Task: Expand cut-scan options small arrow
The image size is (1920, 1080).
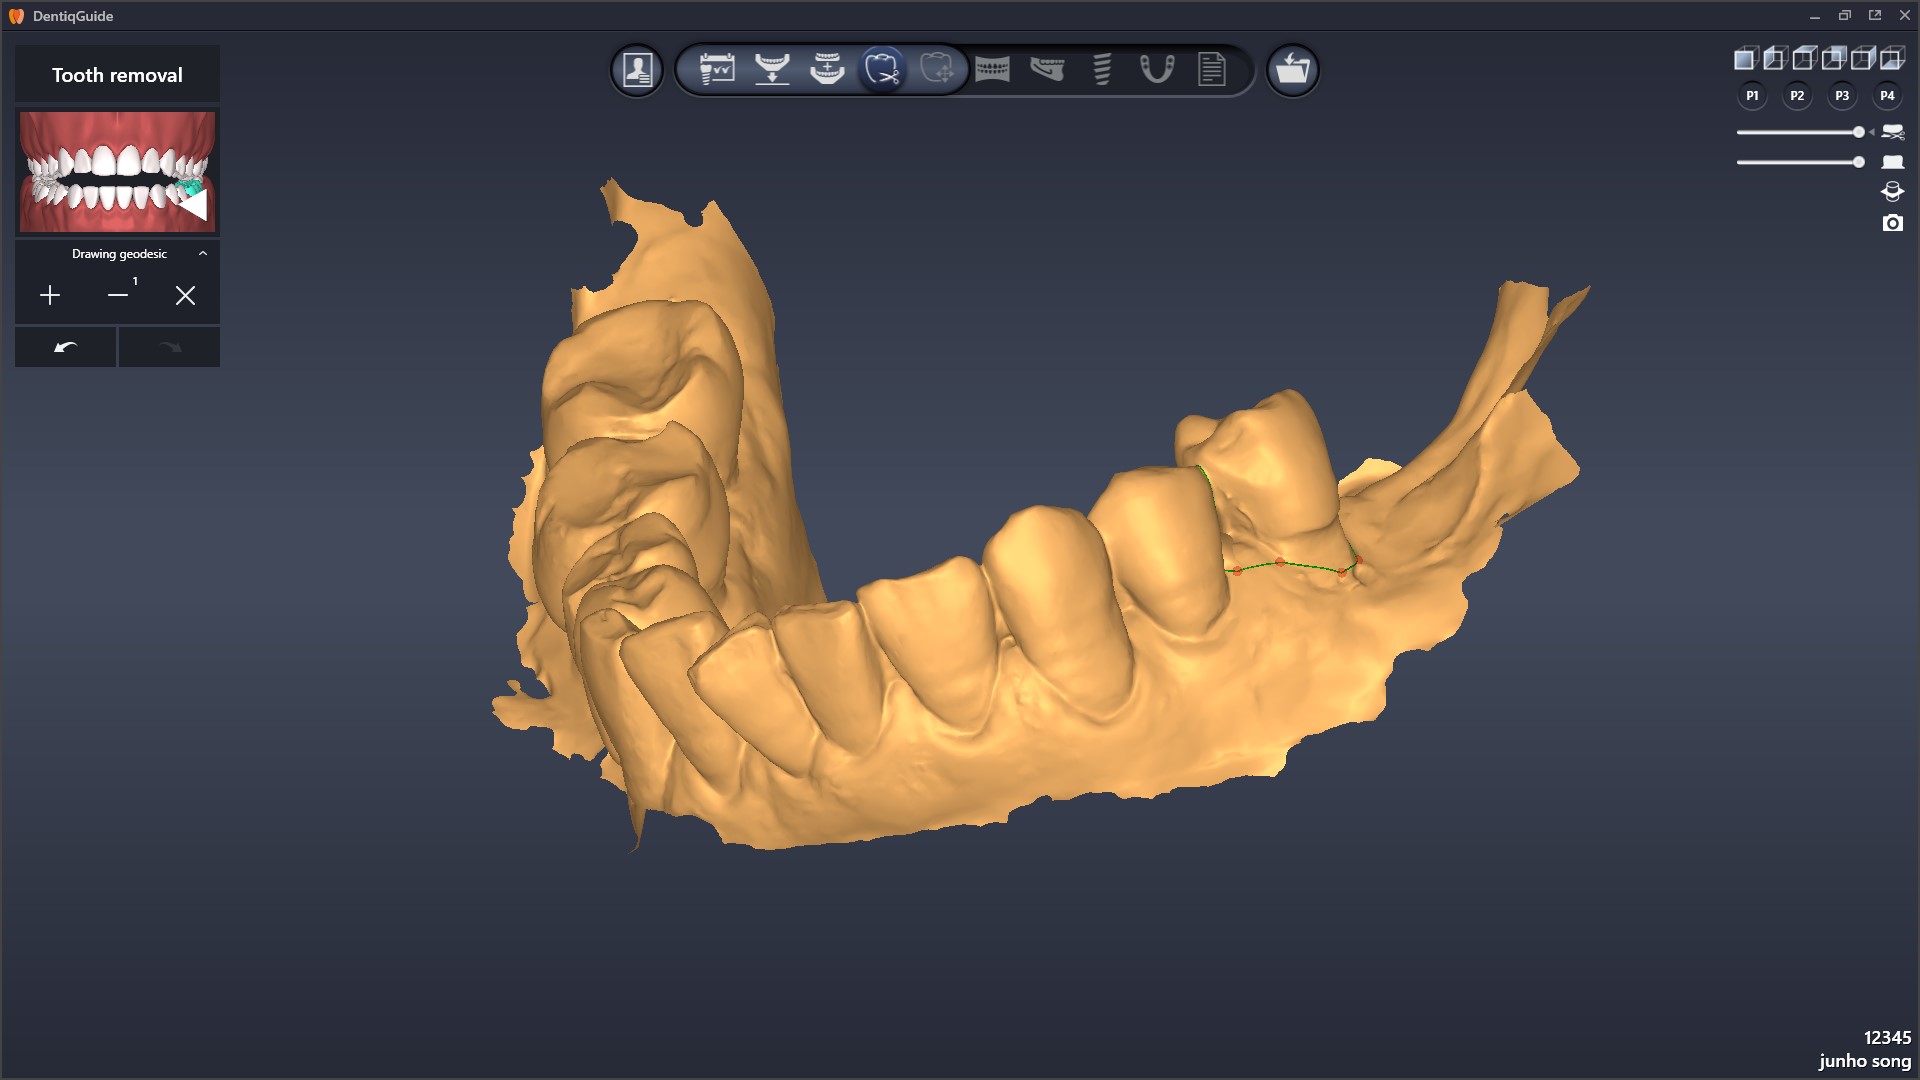Action: pos(1871,132)
